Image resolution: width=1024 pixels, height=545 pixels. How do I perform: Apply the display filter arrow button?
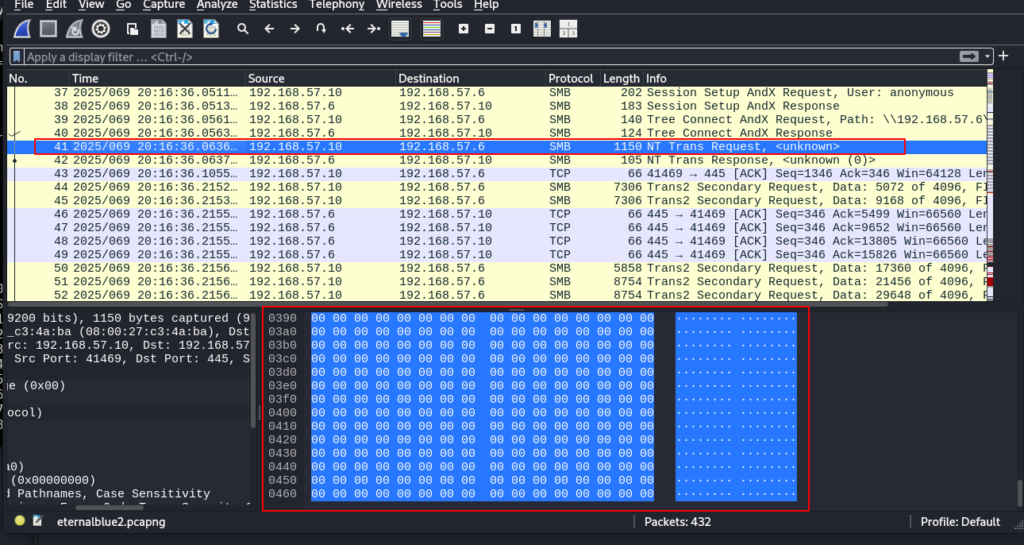click(969, 57)
